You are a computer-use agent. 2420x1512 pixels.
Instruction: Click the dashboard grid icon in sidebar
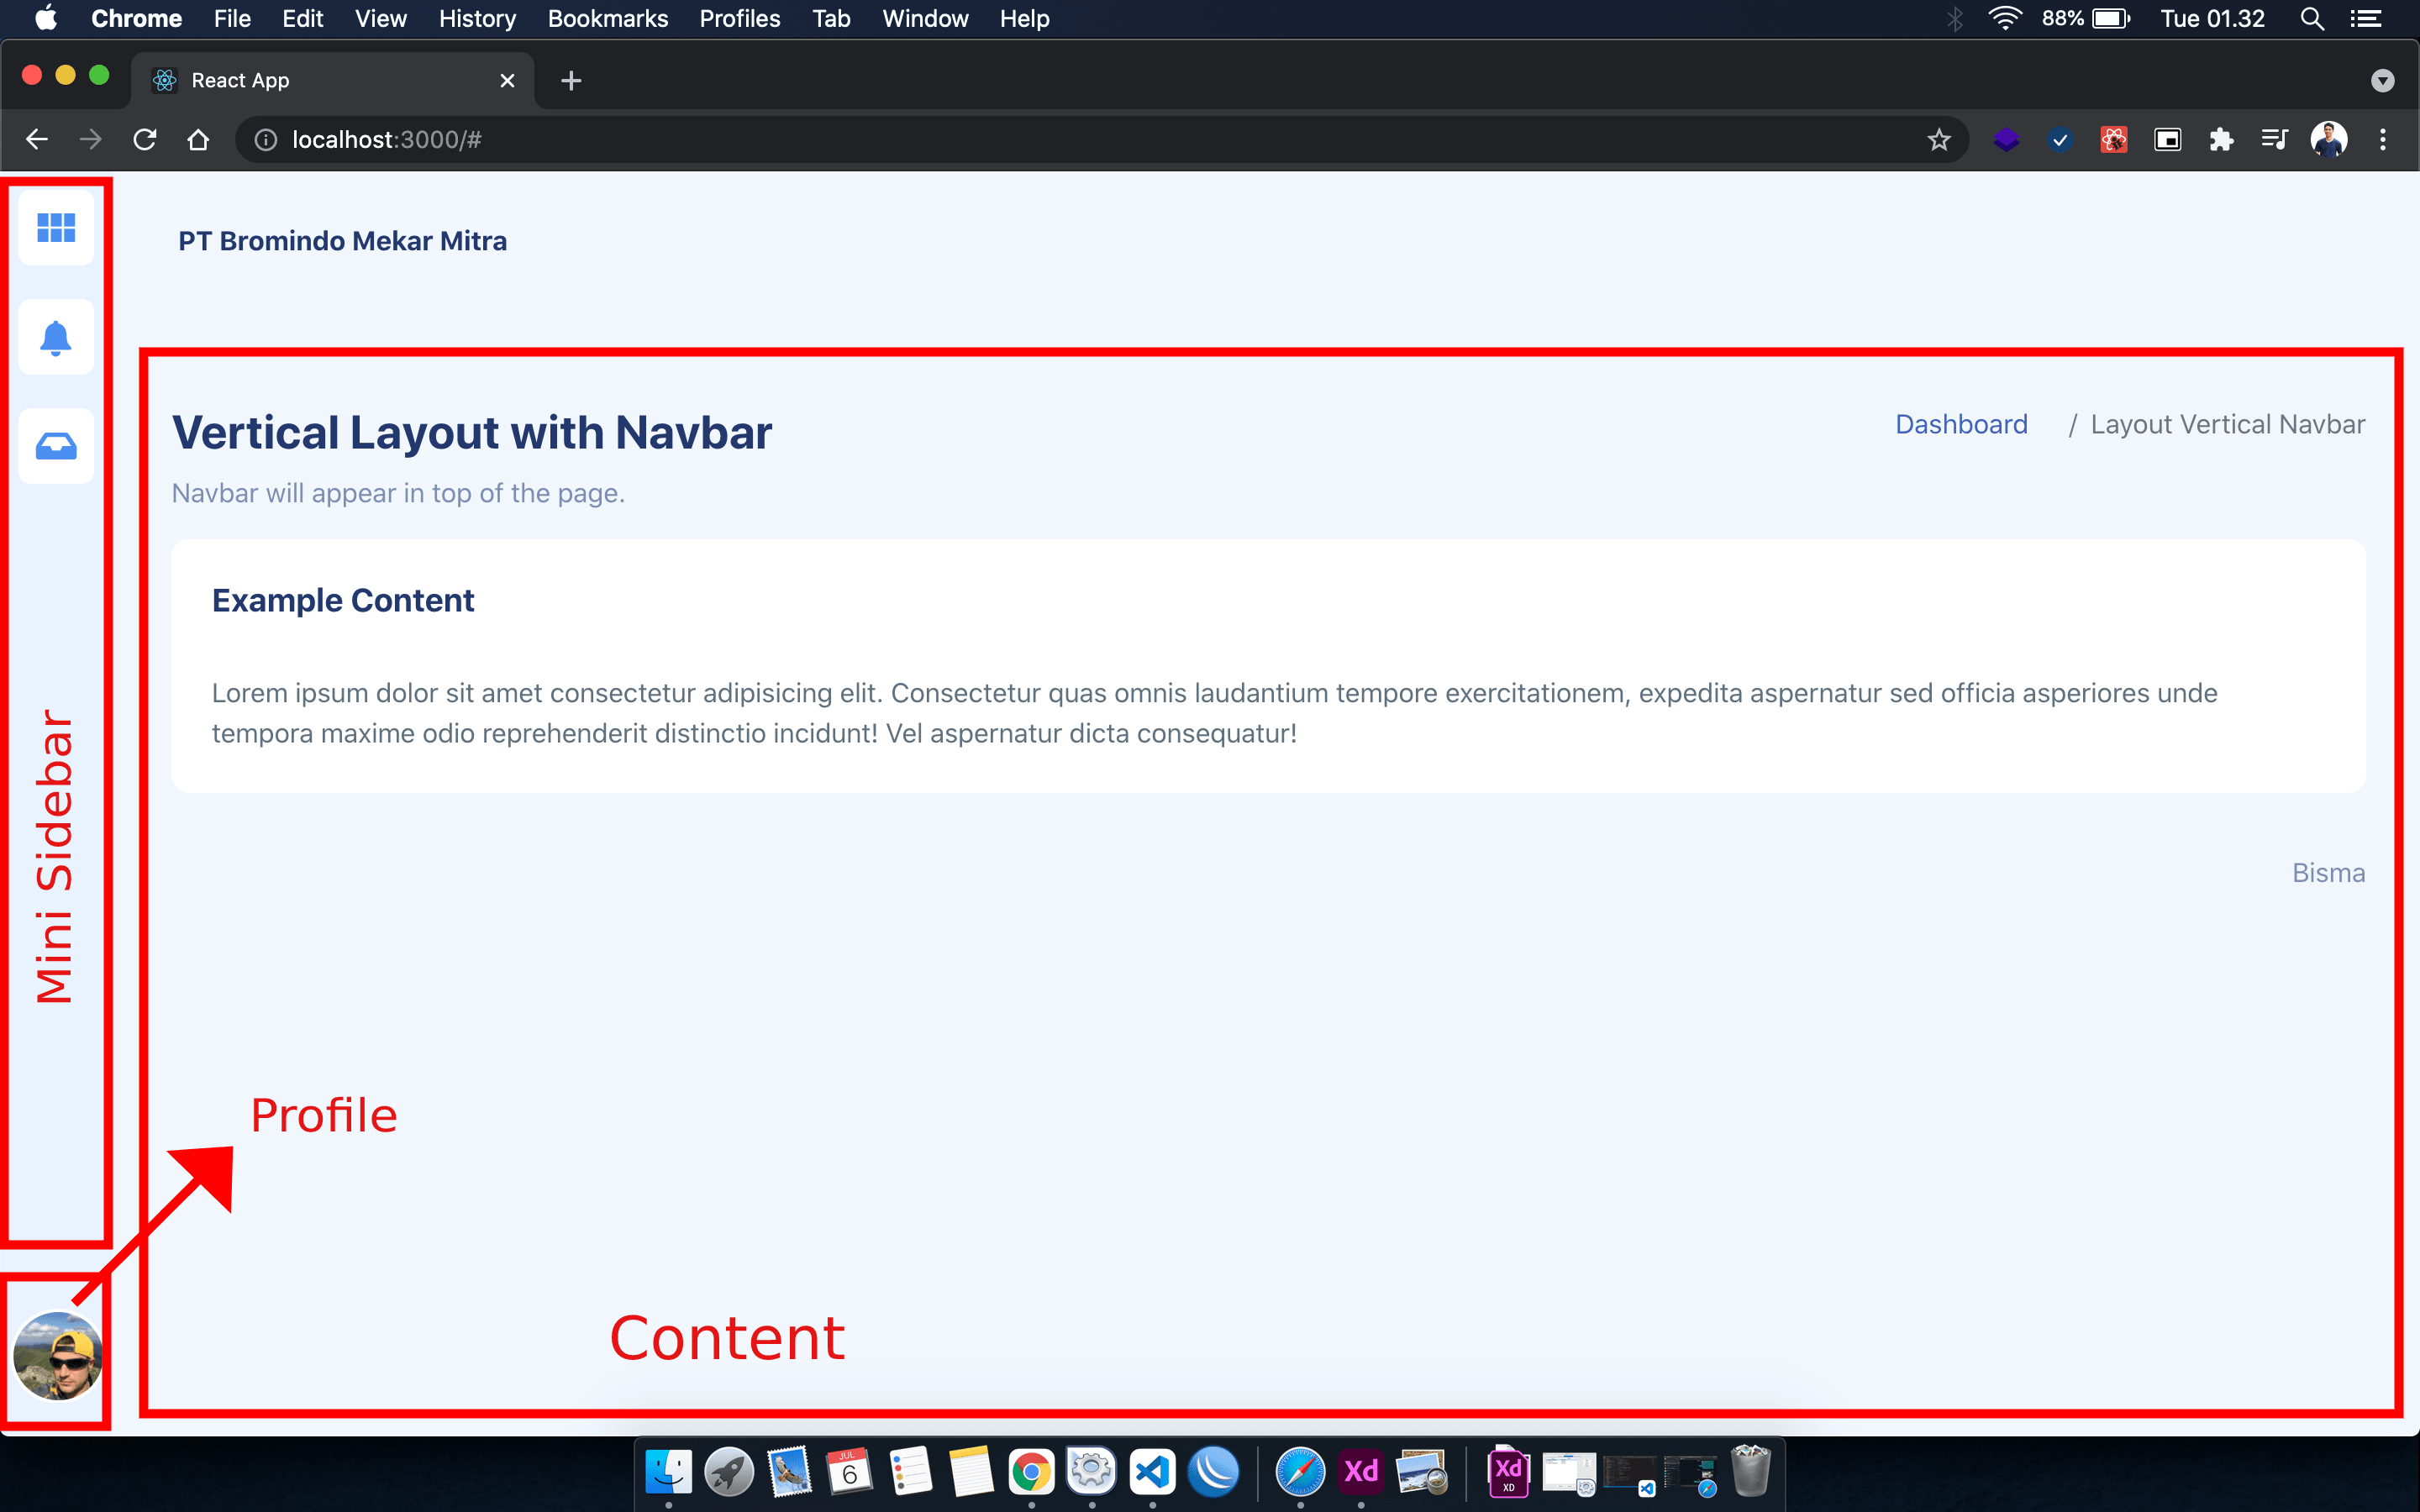point(56,228)
